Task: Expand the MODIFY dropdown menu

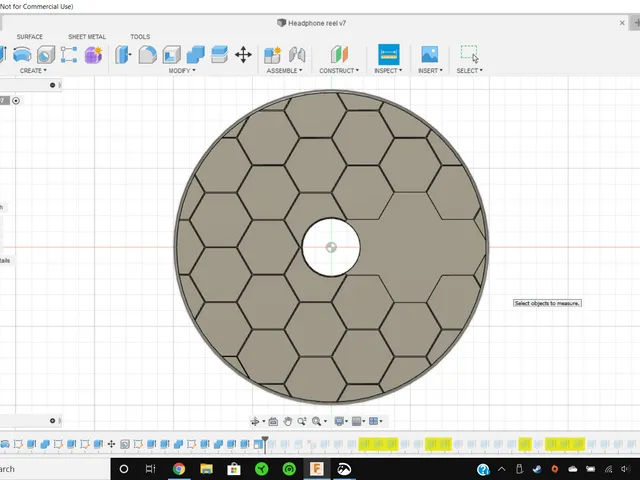Action: [x=182, y=71]
